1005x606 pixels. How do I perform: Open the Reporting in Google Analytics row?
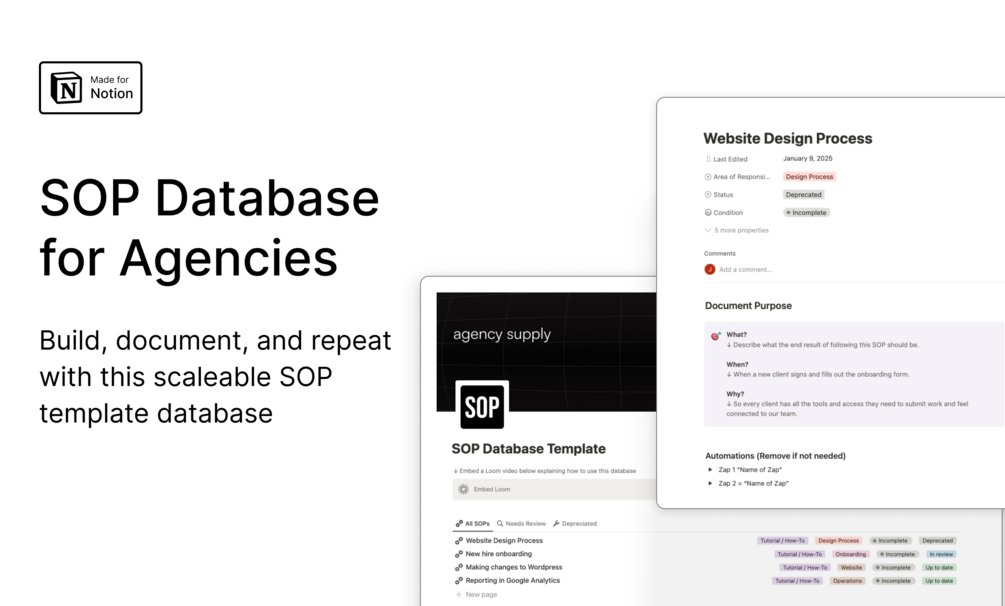[513, 581]
